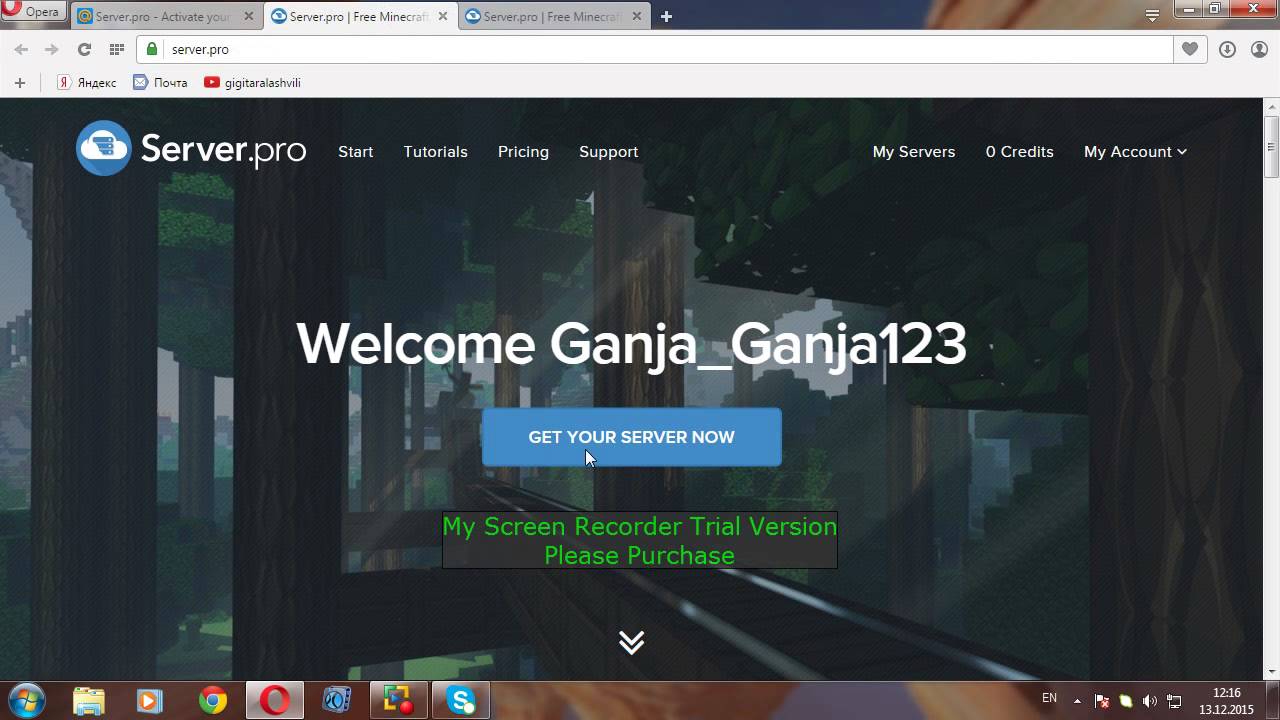
Task: Click the EN language indicator
Action: [x=1049, y=698]
